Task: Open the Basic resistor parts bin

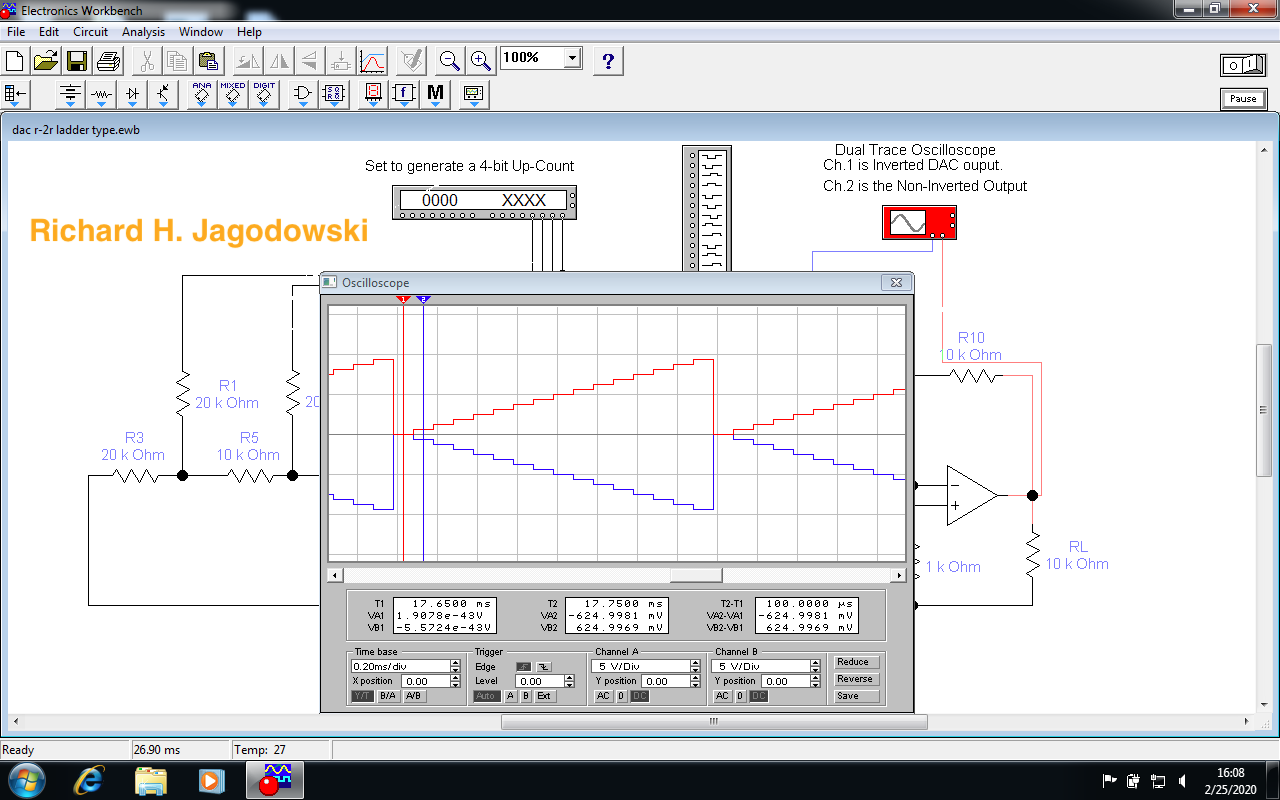Action: (101, 95)
